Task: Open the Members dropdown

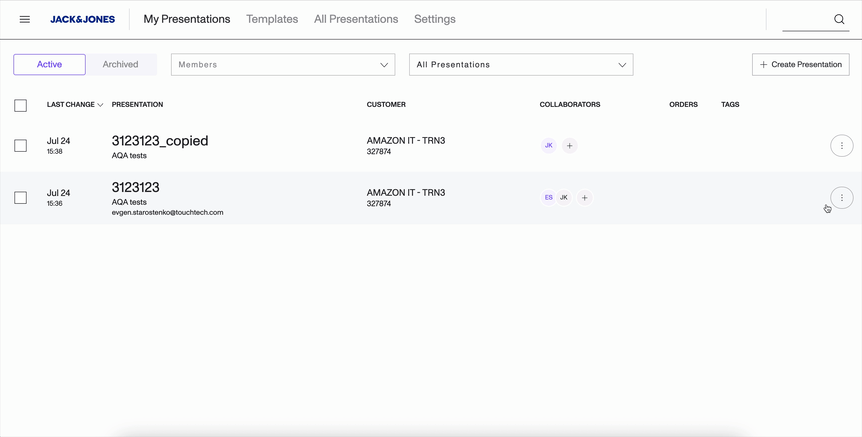Action: [x=283, y=64]
